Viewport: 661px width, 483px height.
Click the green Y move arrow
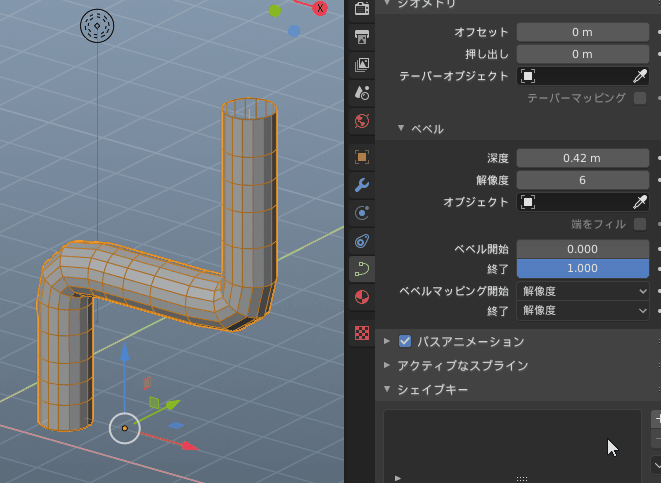(x=172, y=405)
